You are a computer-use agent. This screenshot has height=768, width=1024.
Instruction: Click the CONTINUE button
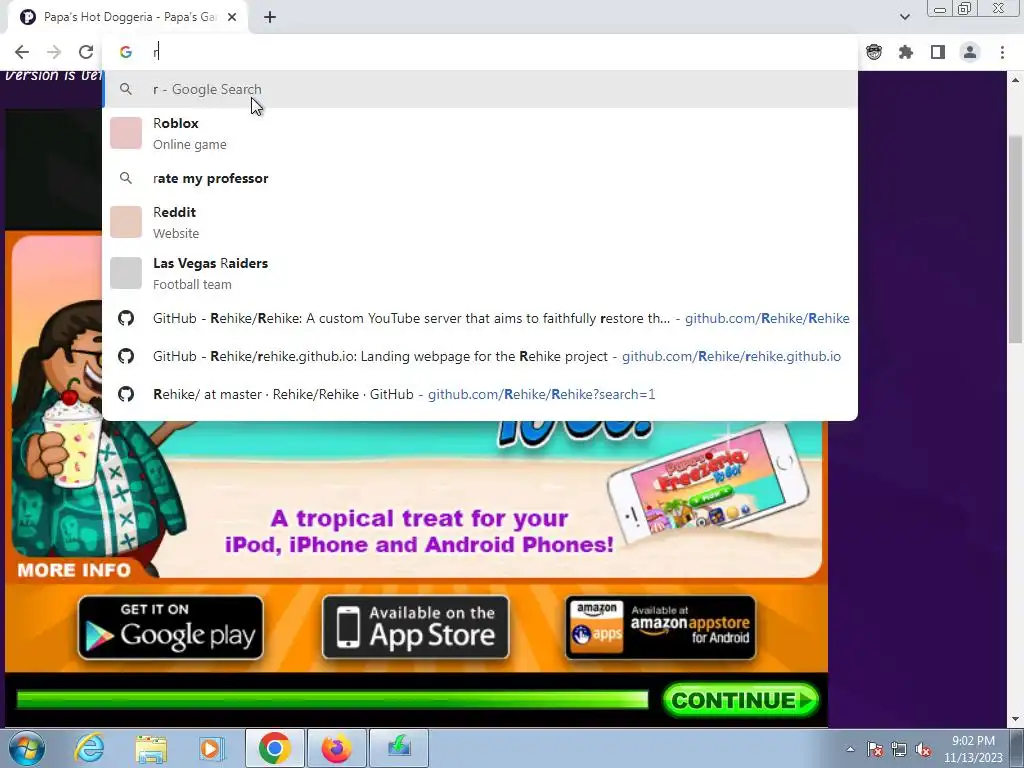click(x=741, y=701)
